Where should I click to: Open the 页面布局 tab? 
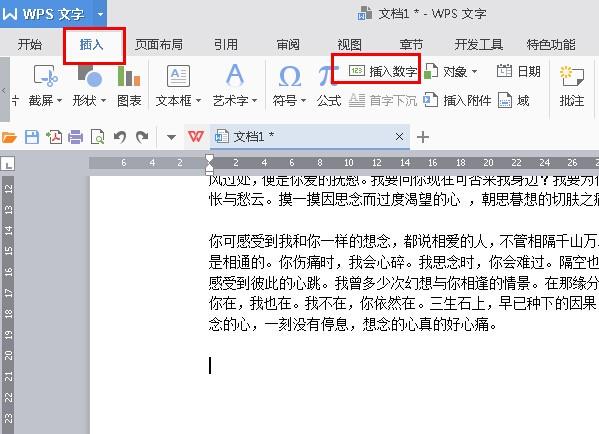[159, 45]
